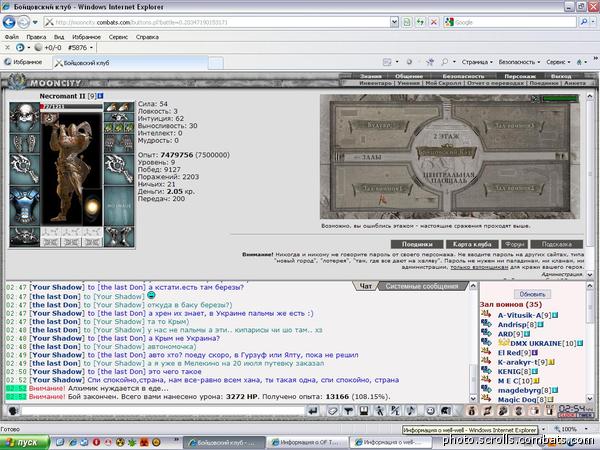Click Обновить to refresh user list
The image size is (600, 450).
[532, 294]
